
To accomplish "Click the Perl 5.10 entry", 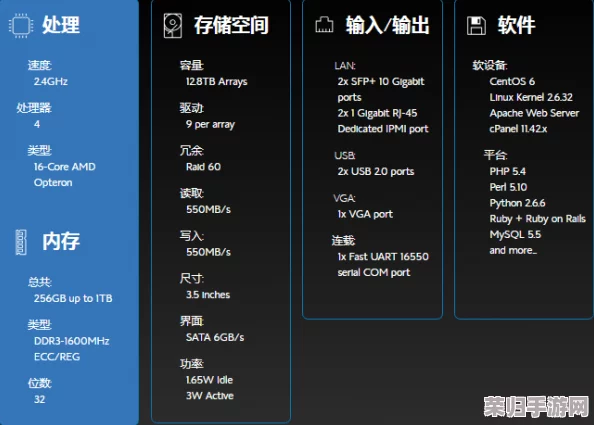I will click(x=508, y=187).
